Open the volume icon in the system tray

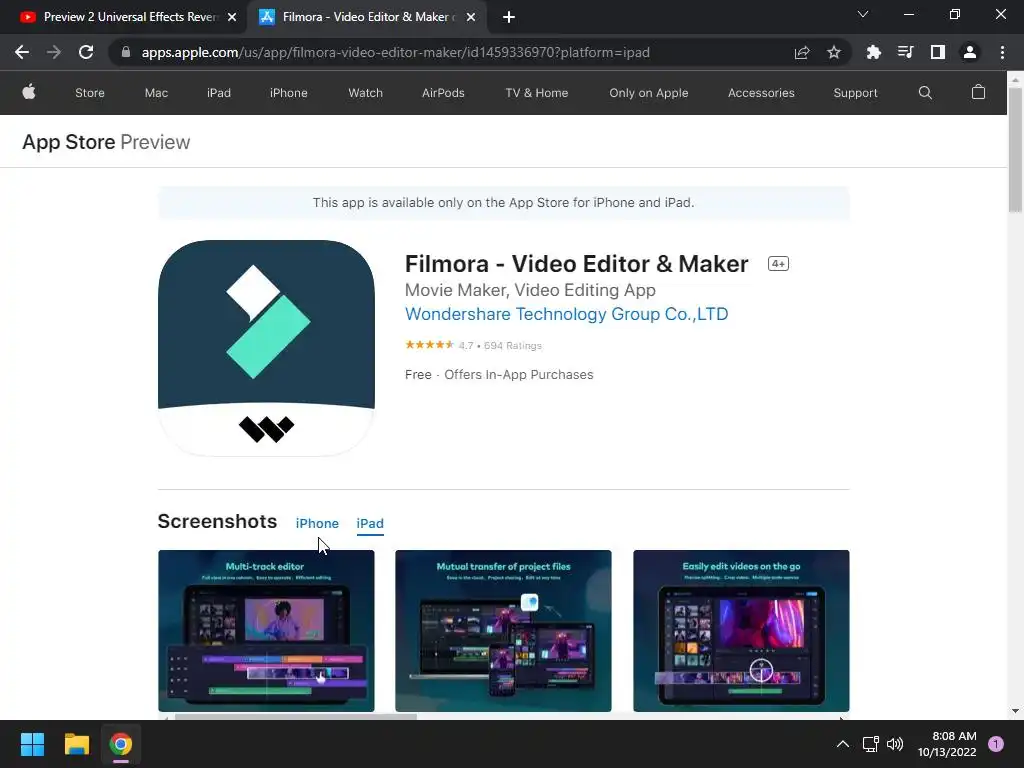click(x=895, y=744)
